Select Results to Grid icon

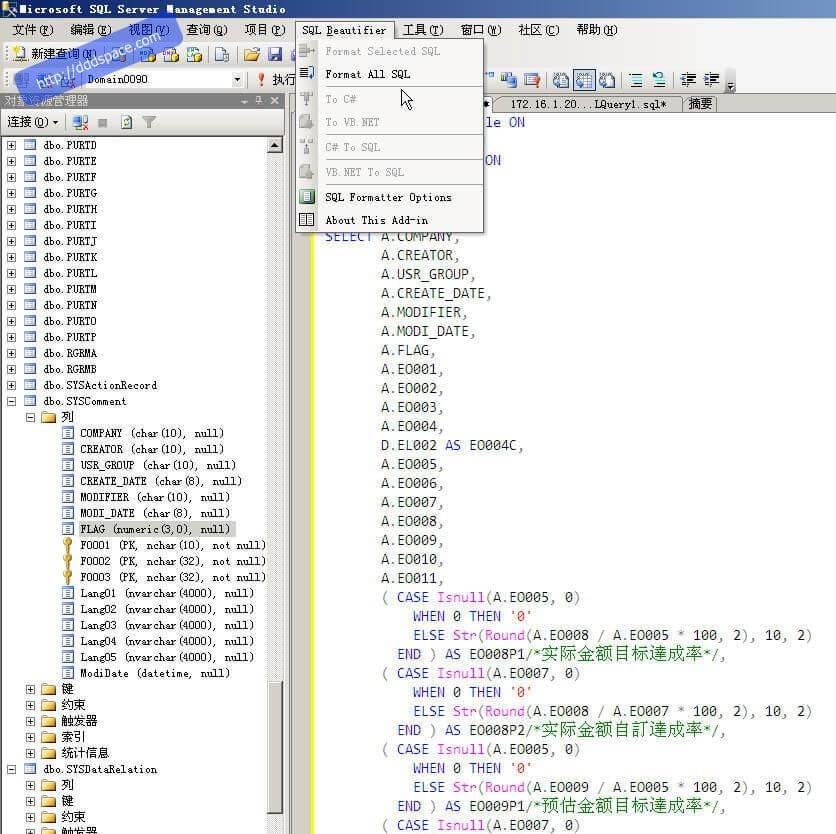coord(583,80)
